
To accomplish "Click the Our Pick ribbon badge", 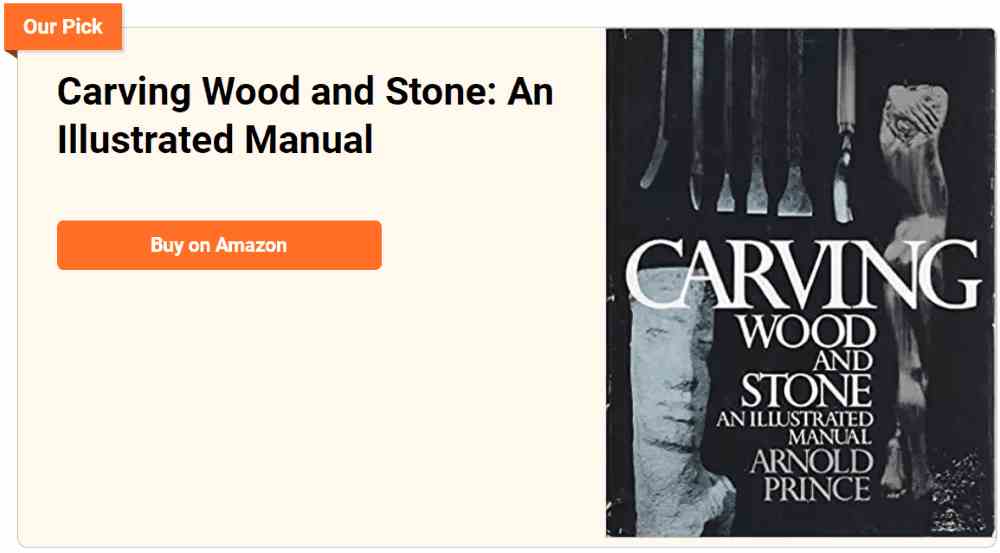I will coord(63,27).
